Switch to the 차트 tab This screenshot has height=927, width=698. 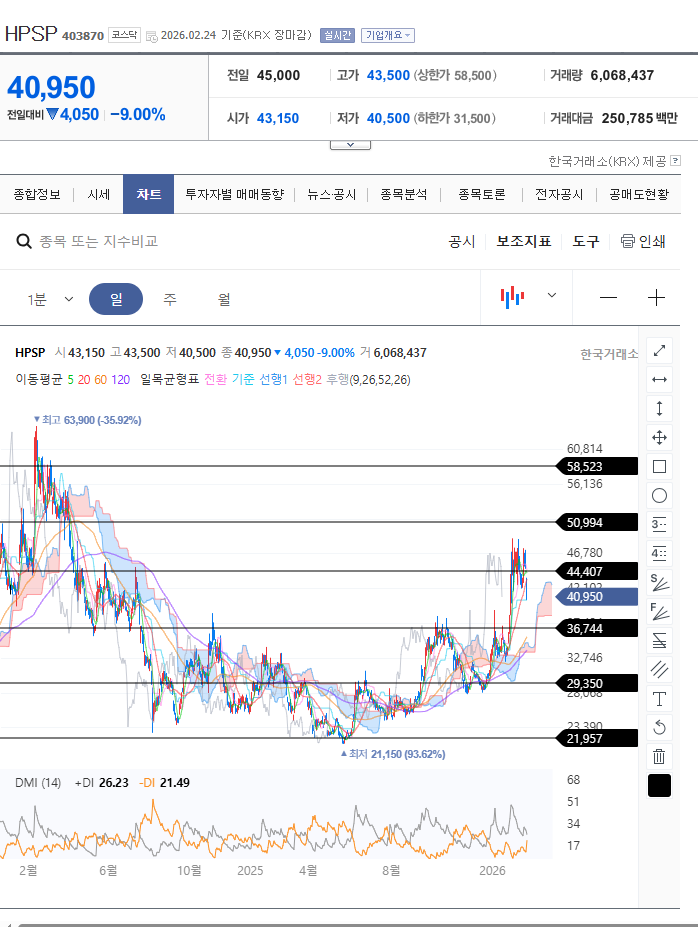point(148,194)
